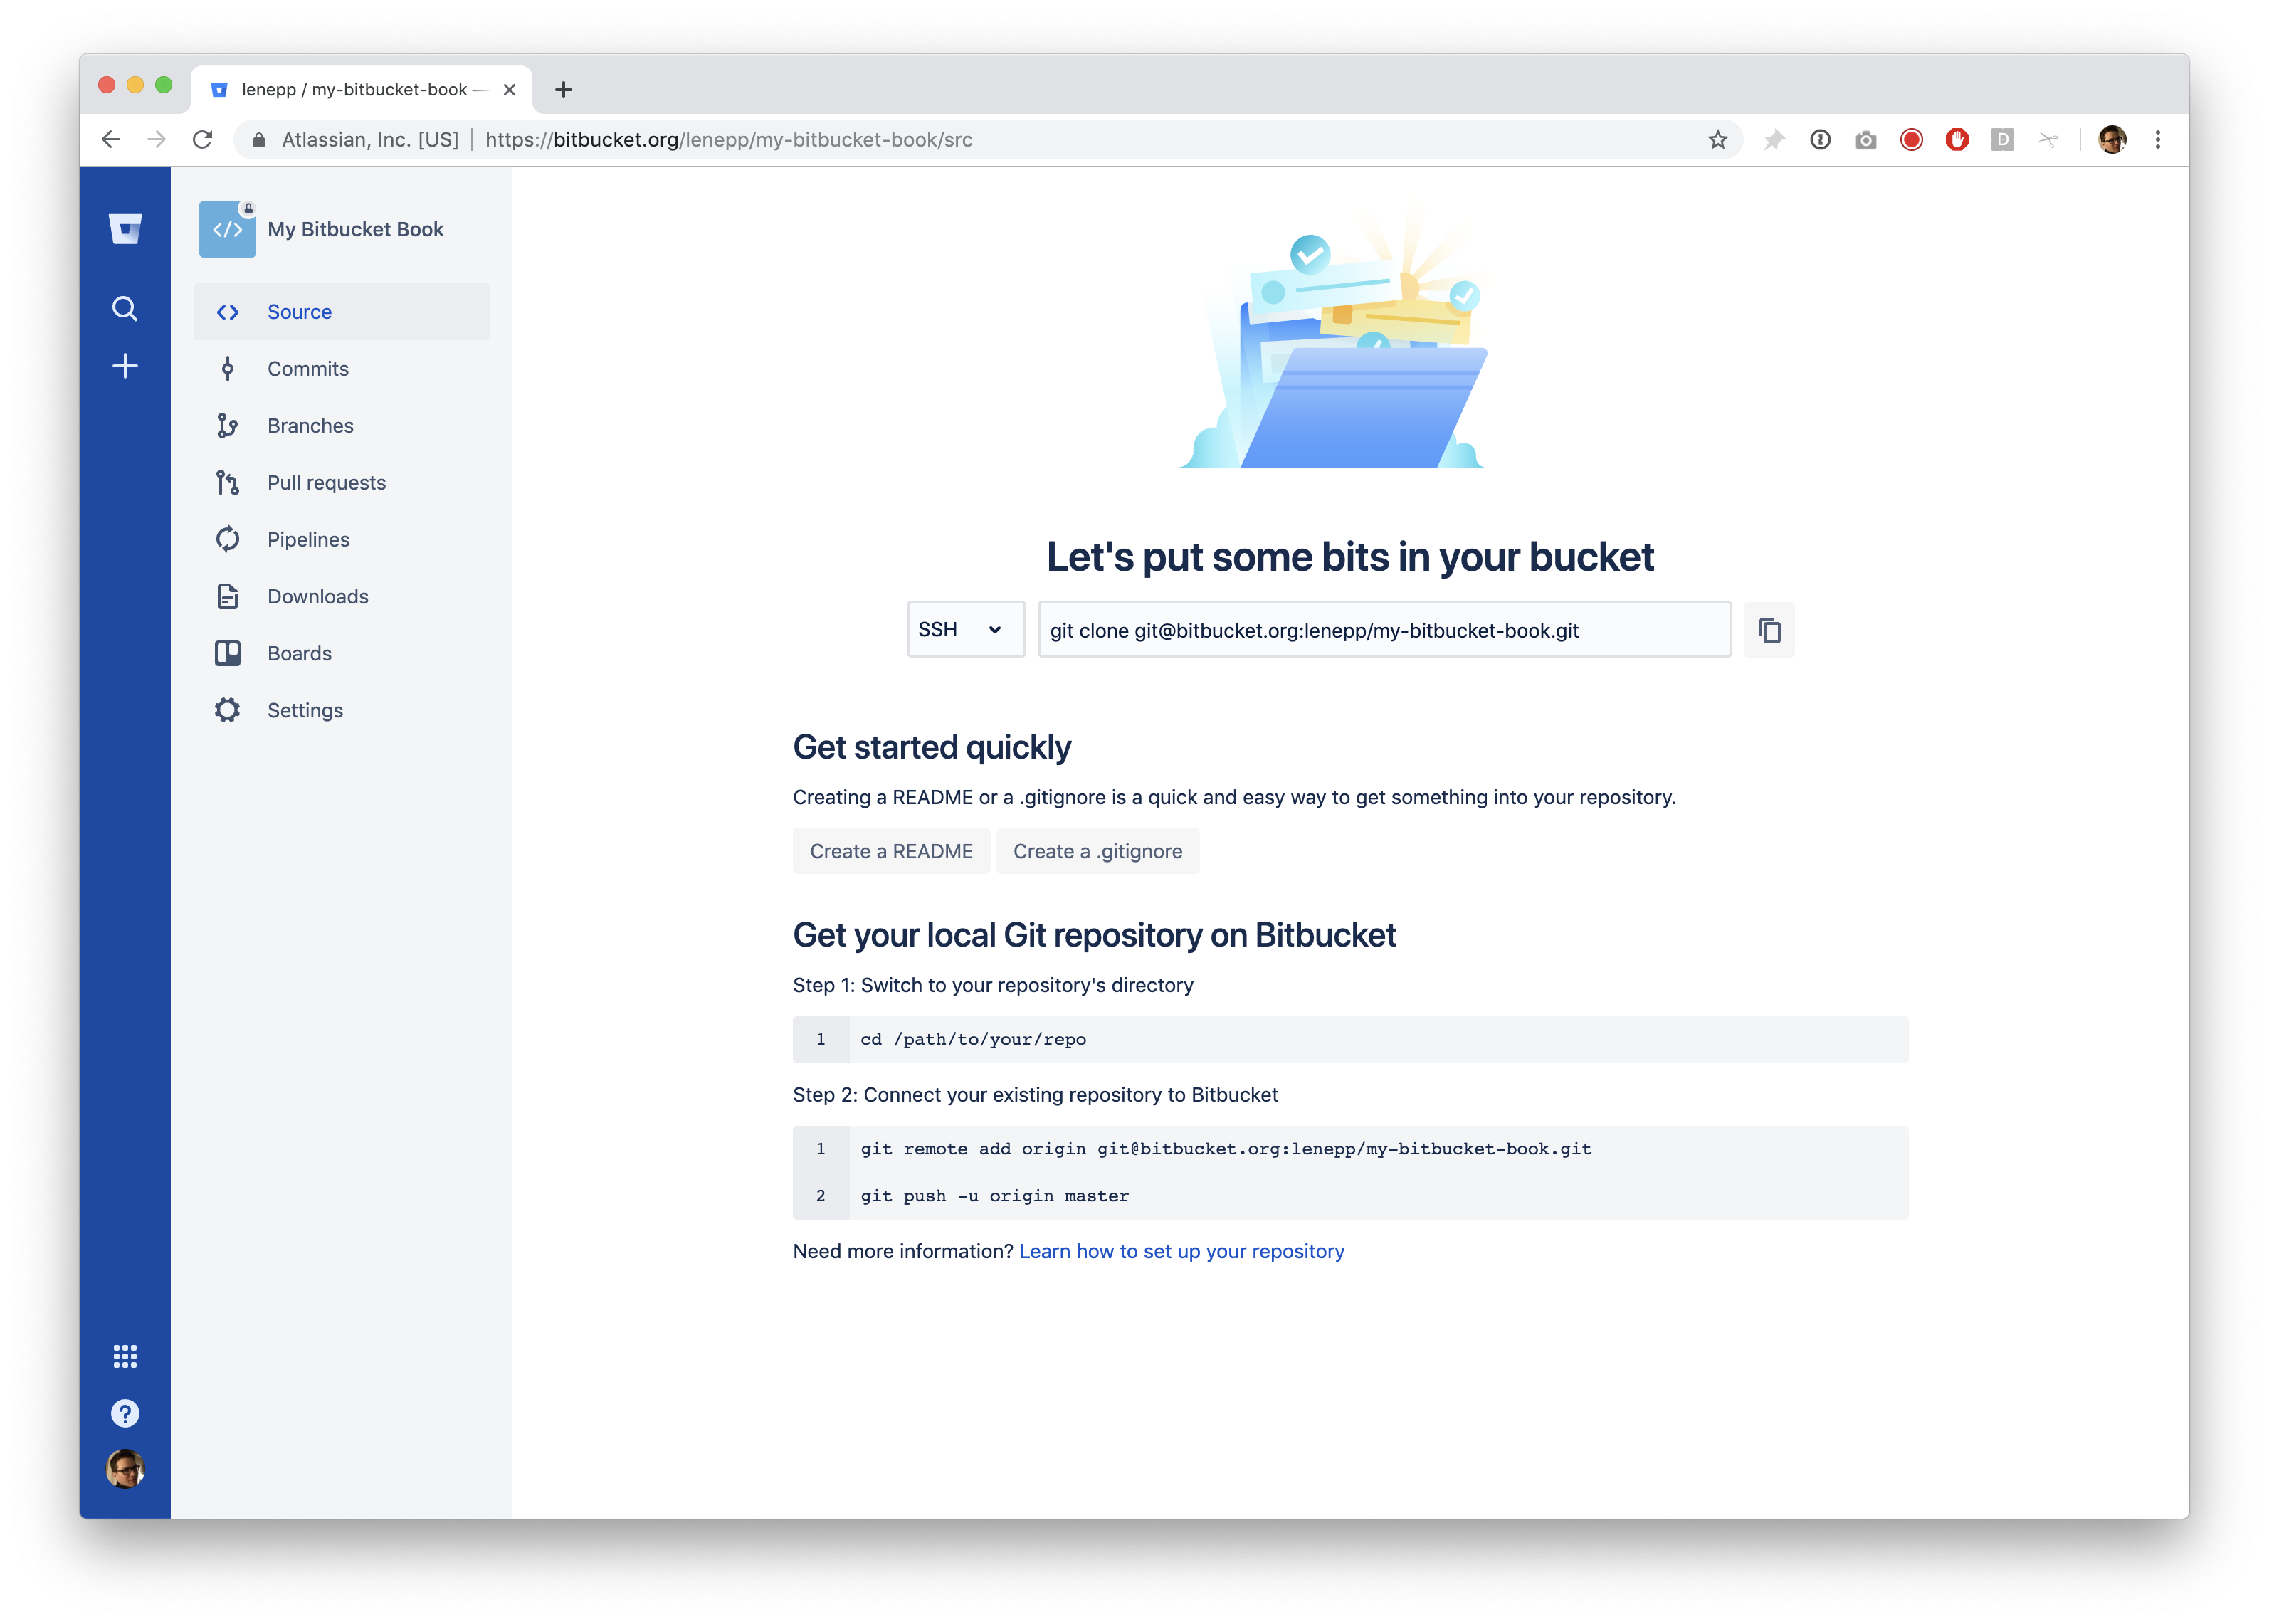Click the Create a README button

[x=891, y=852]
